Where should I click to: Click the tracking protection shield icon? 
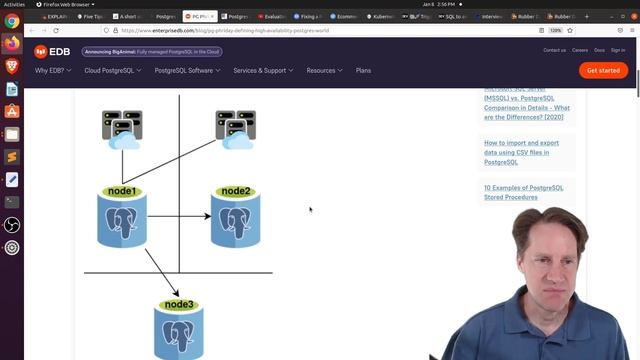[x=106, y=31]
